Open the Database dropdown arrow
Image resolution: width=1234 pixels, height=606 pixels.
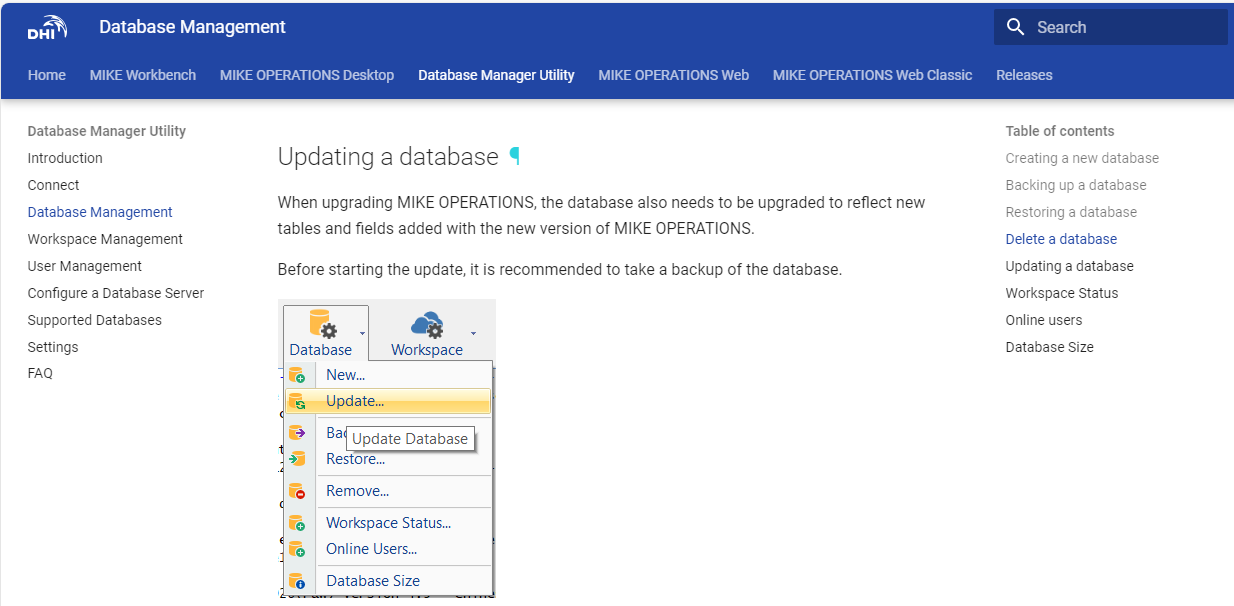tap(362, 332)
